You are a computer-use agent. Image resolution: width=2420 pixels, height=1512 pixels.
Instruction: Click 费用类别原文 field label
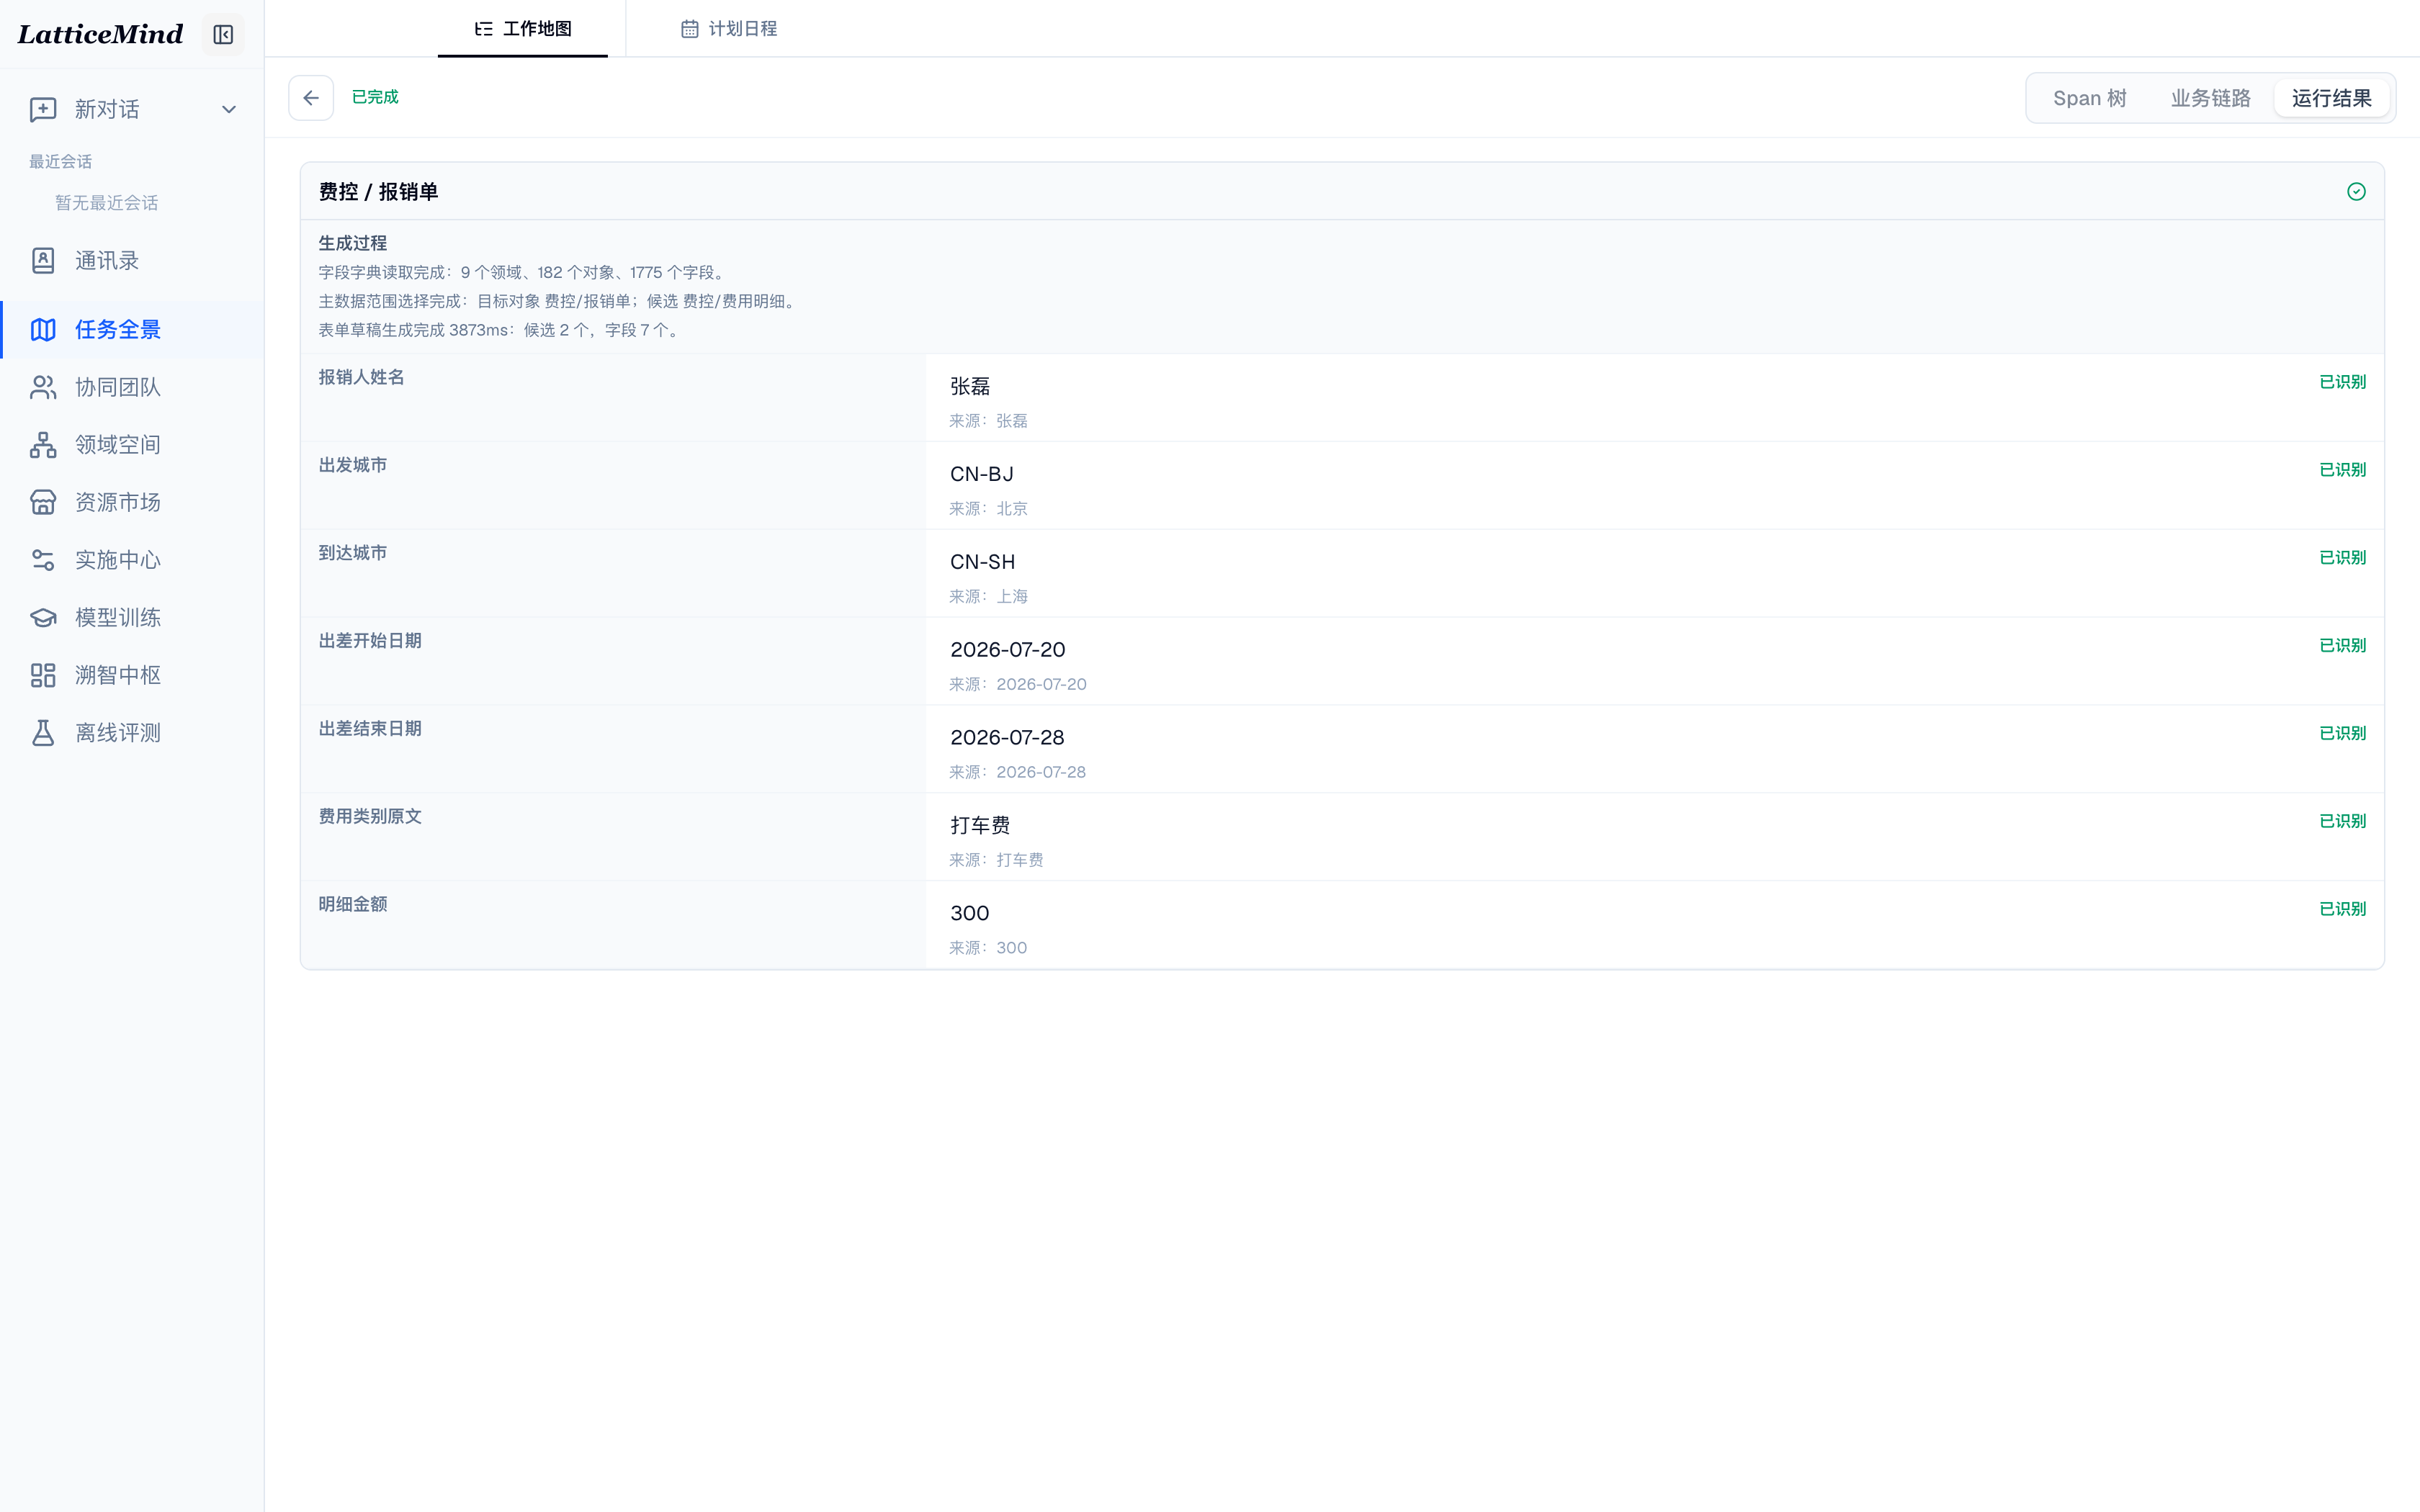click(369, 816)
